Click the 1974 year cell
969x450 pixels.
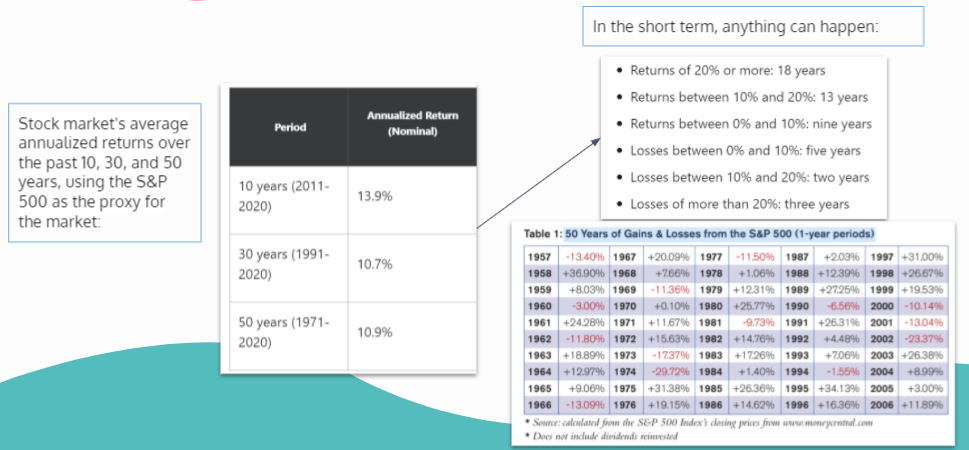click(x=625, y=372)
